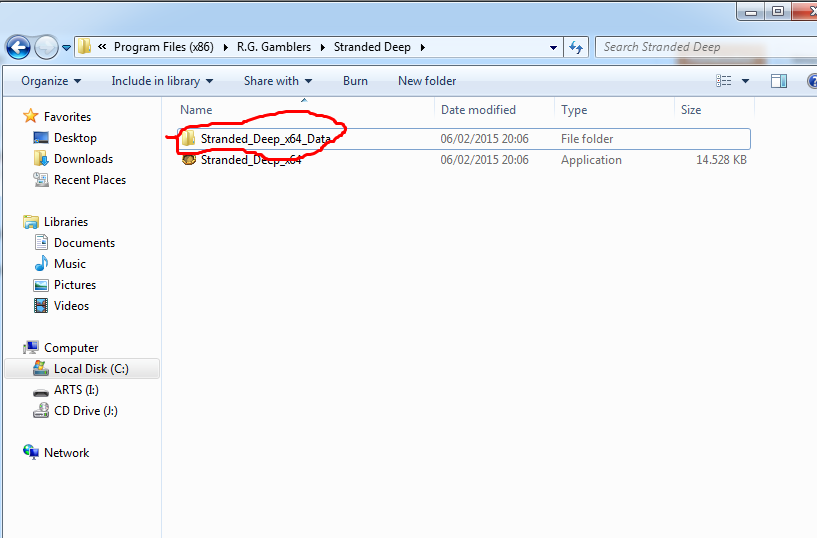817x538 pixels.
Task: Click the Pictures library icon
Action: (x=41, y=285)
